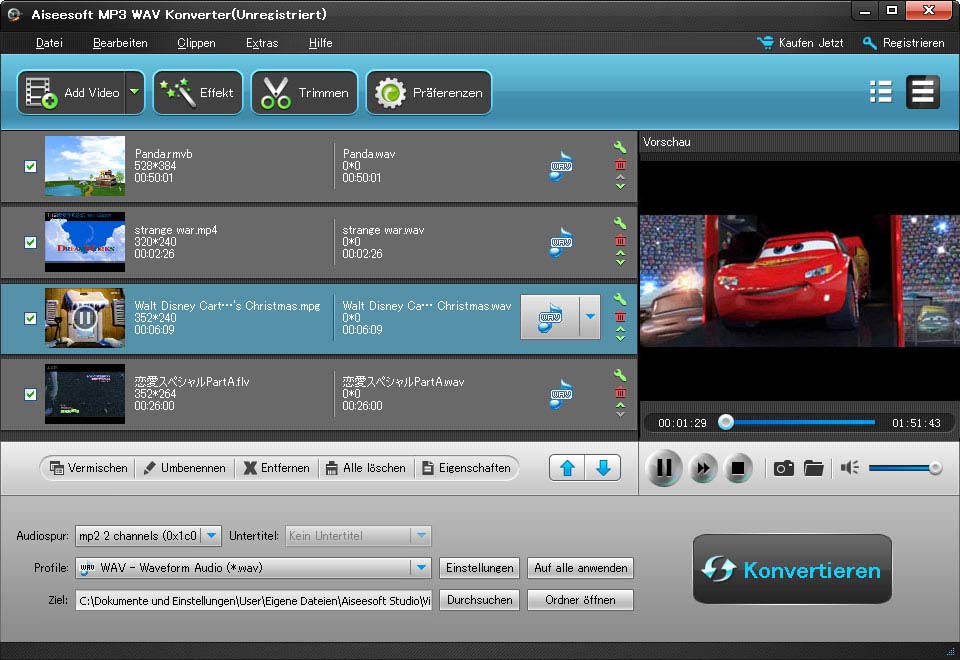Click the Add Video button
Viewport: 960px width, 660px height.
[x=72, y=92]
